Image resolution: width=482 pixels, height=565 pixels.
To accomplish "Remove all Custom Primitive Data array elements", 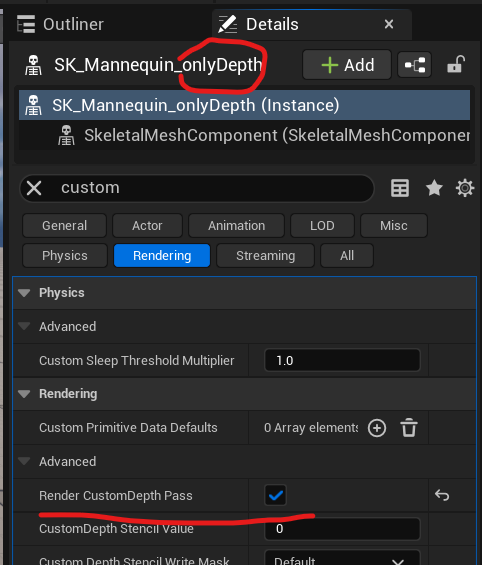I will (409, 428).
